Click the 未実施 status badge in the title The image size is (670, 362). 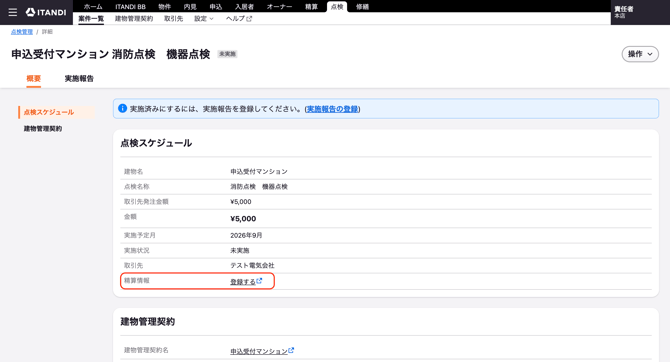tap(227, 54)
